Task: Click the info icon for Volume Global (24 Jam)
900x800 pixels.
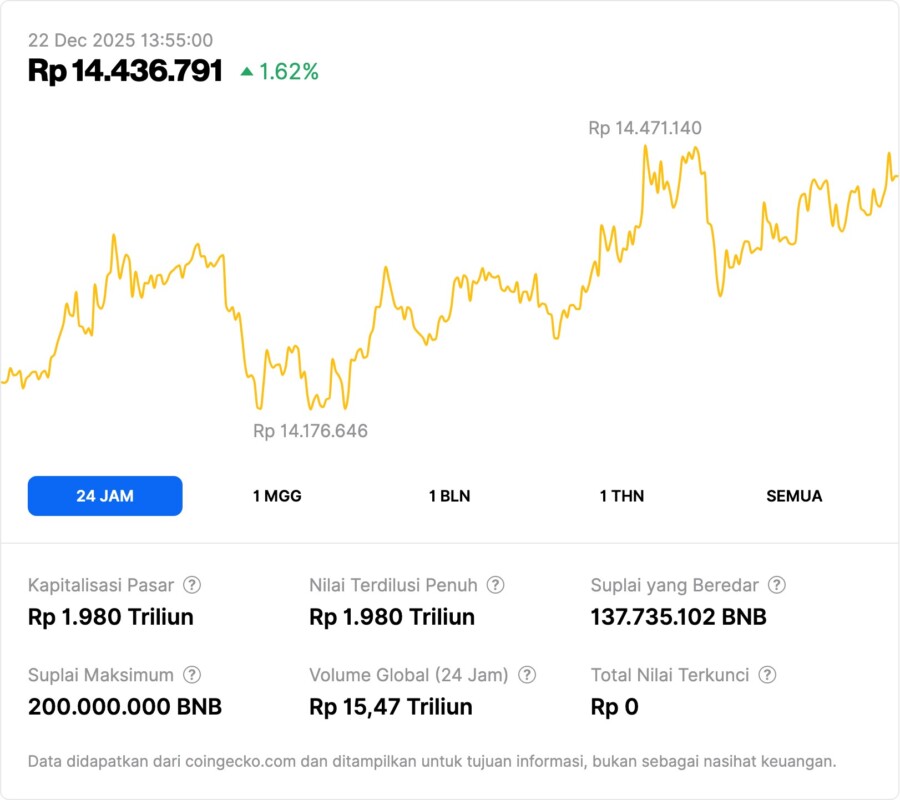Action: click(527, 675)
